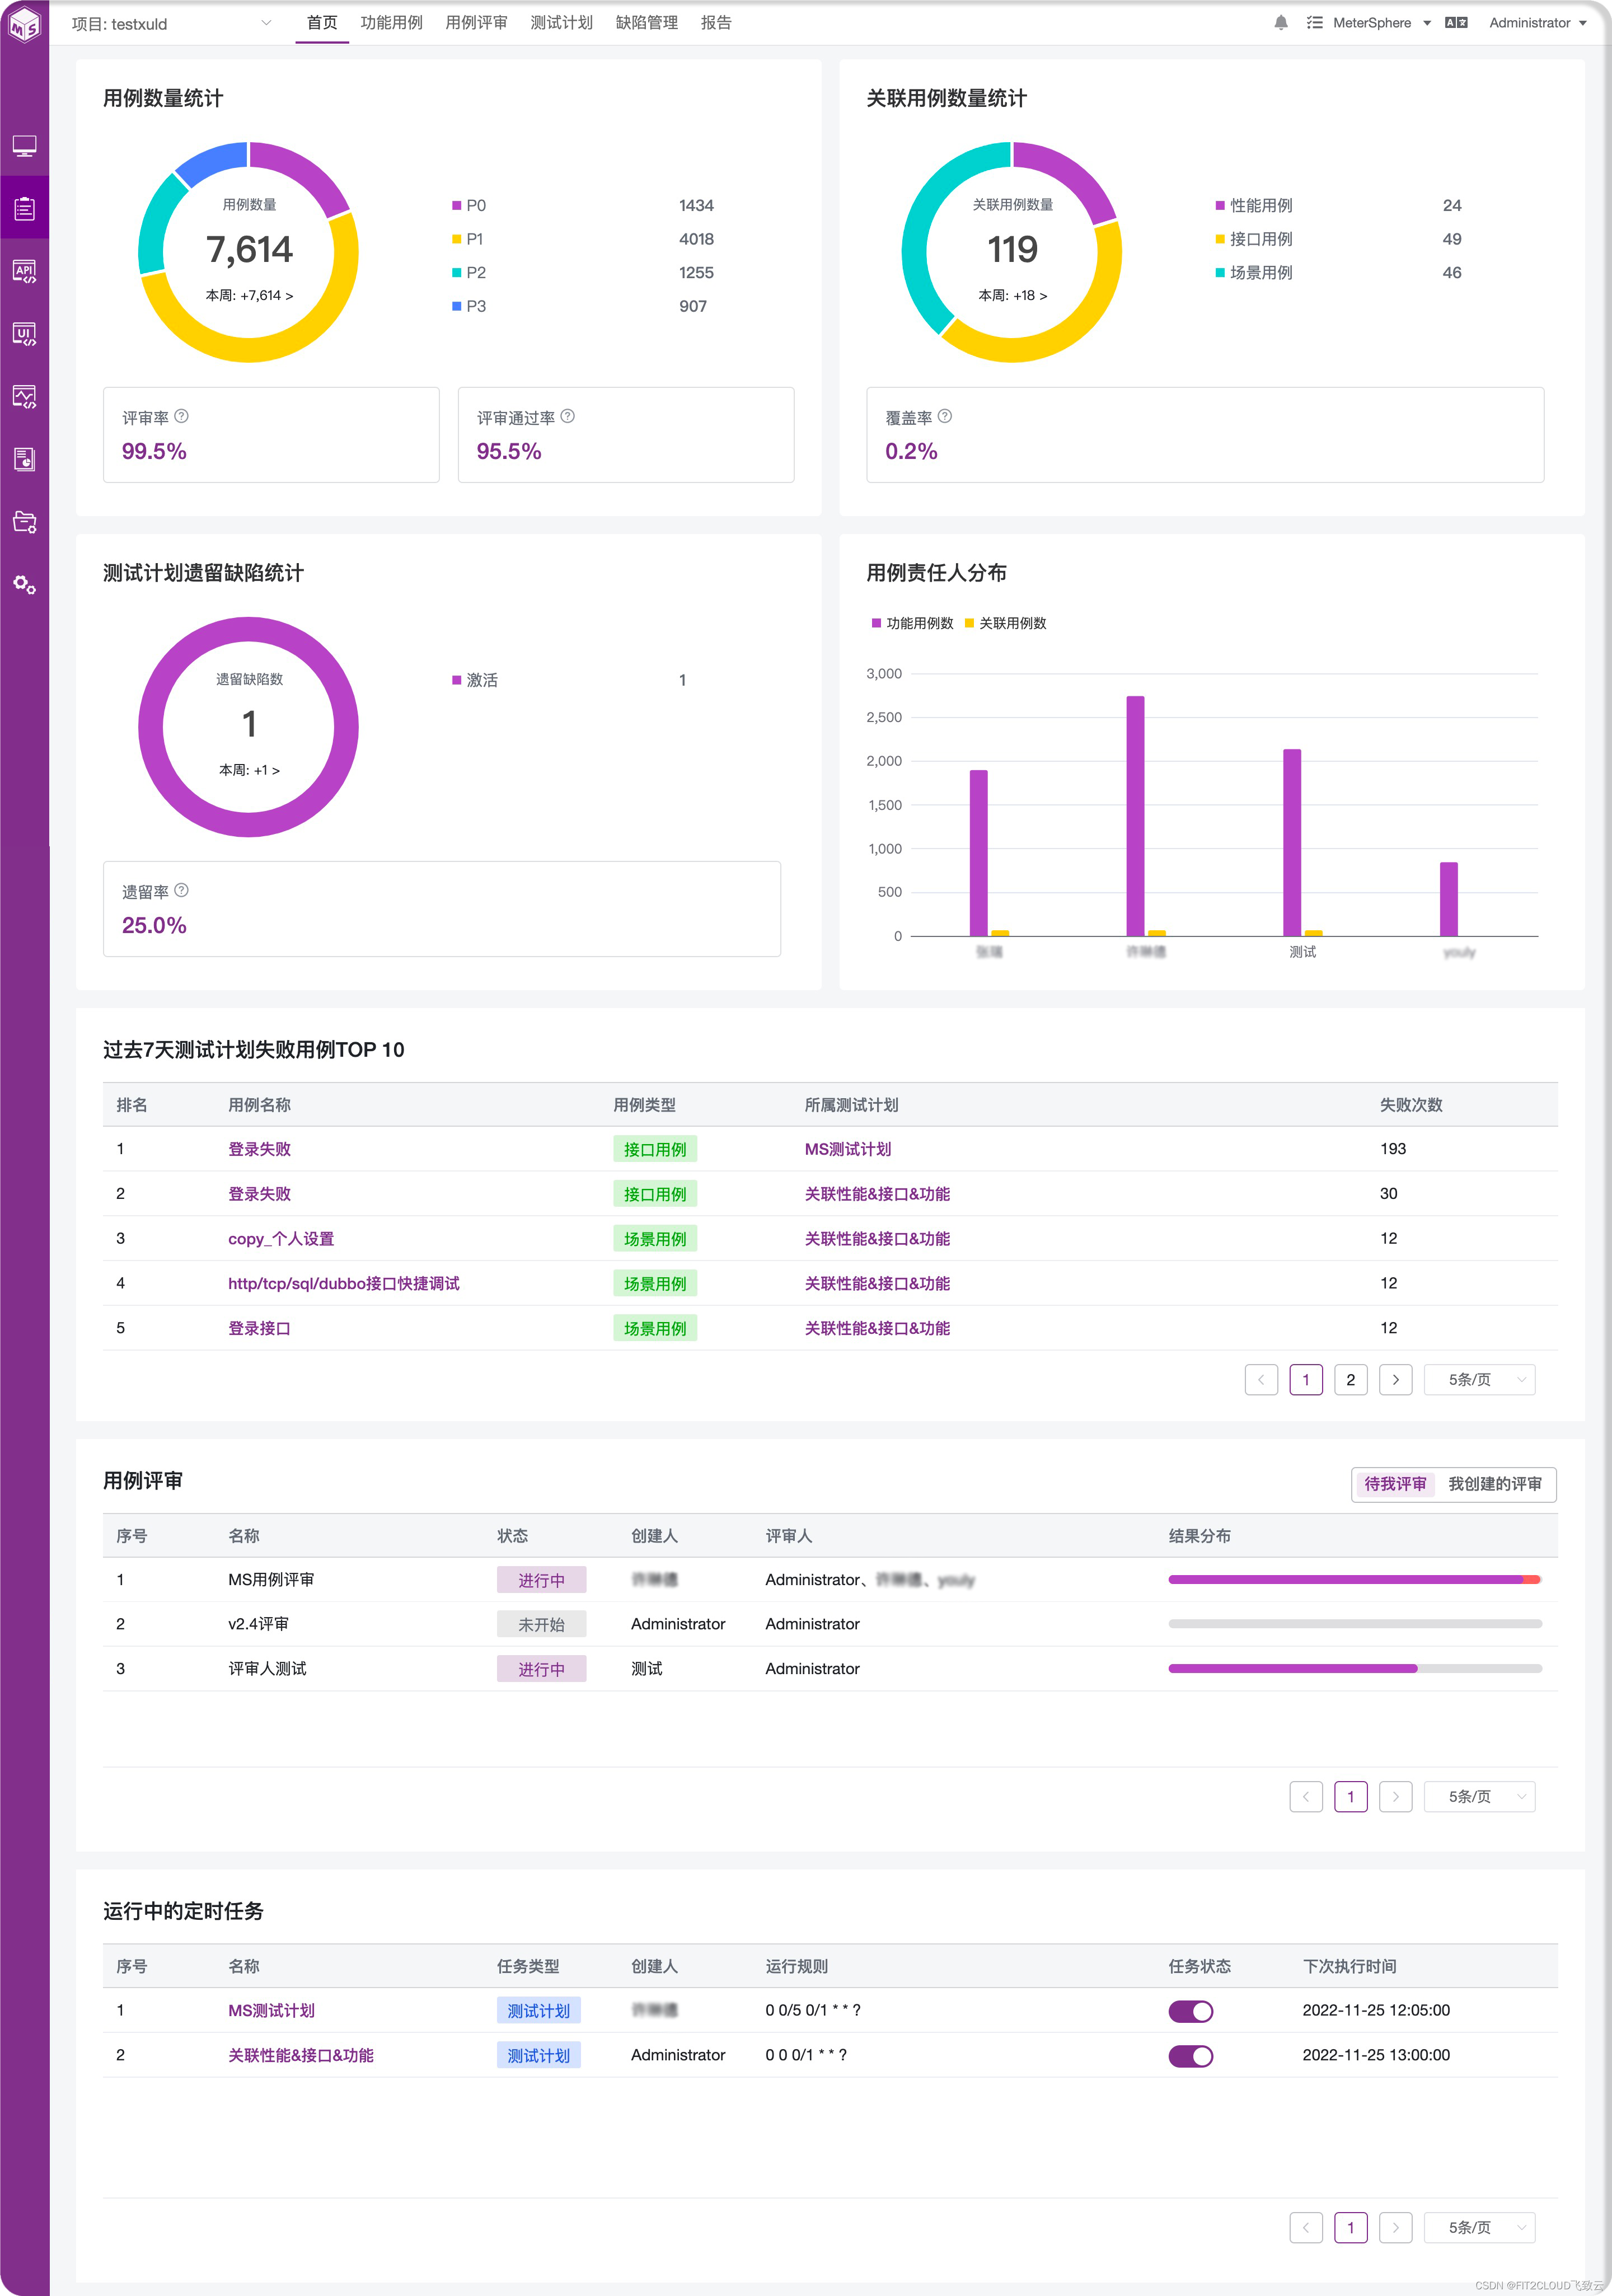1612x2296 pixels.
Task: Toggle off 关联性能&接口&功能 task status switch
Action: click(x=1190, y=2056)
